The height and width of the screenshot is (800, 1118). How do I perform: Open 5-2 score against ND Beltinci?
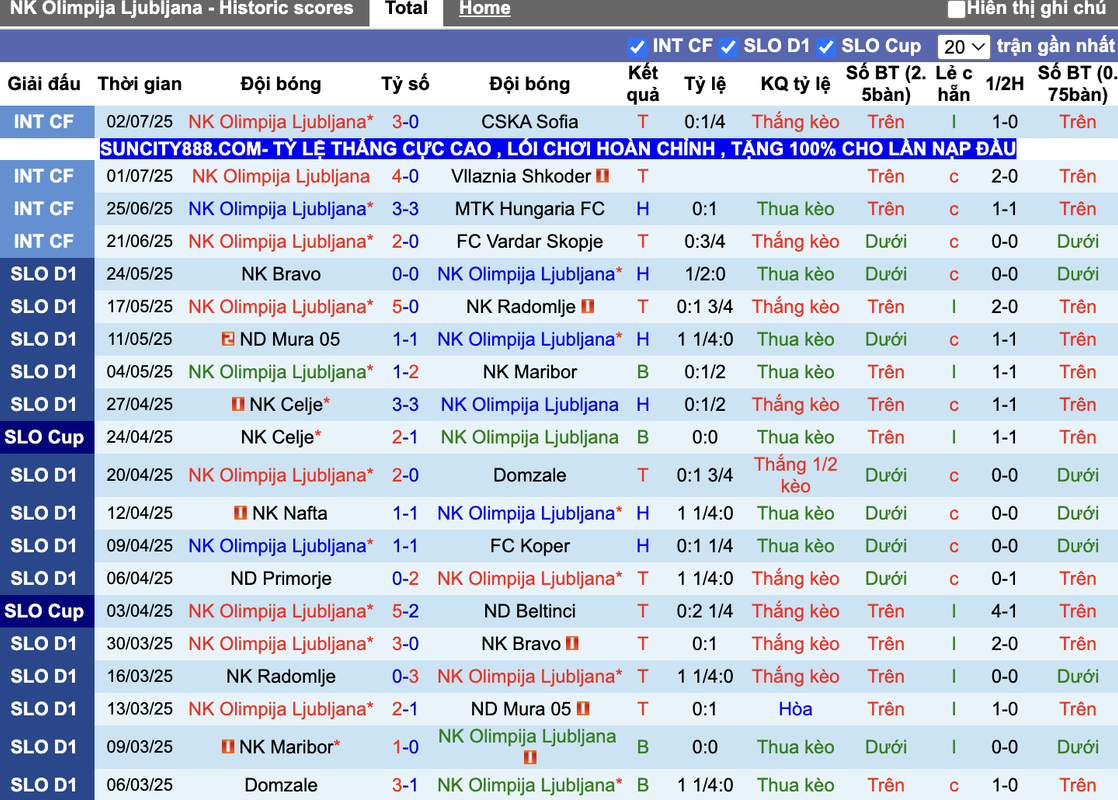[405, 611]
